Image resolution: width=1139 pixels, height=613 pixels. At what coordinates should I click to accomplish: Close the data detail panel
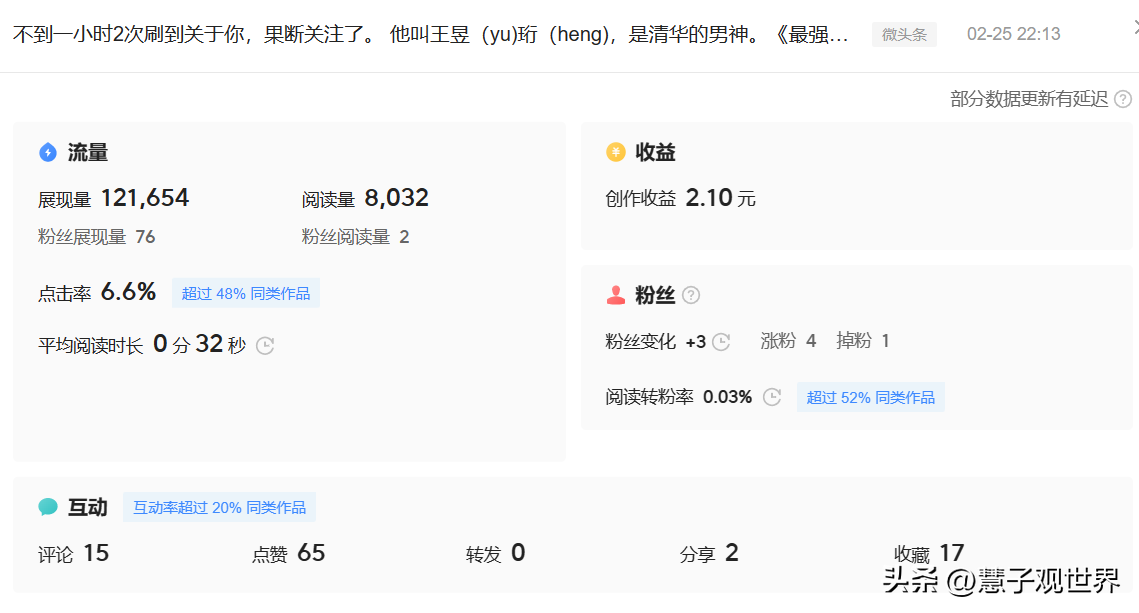[1135, 28]
